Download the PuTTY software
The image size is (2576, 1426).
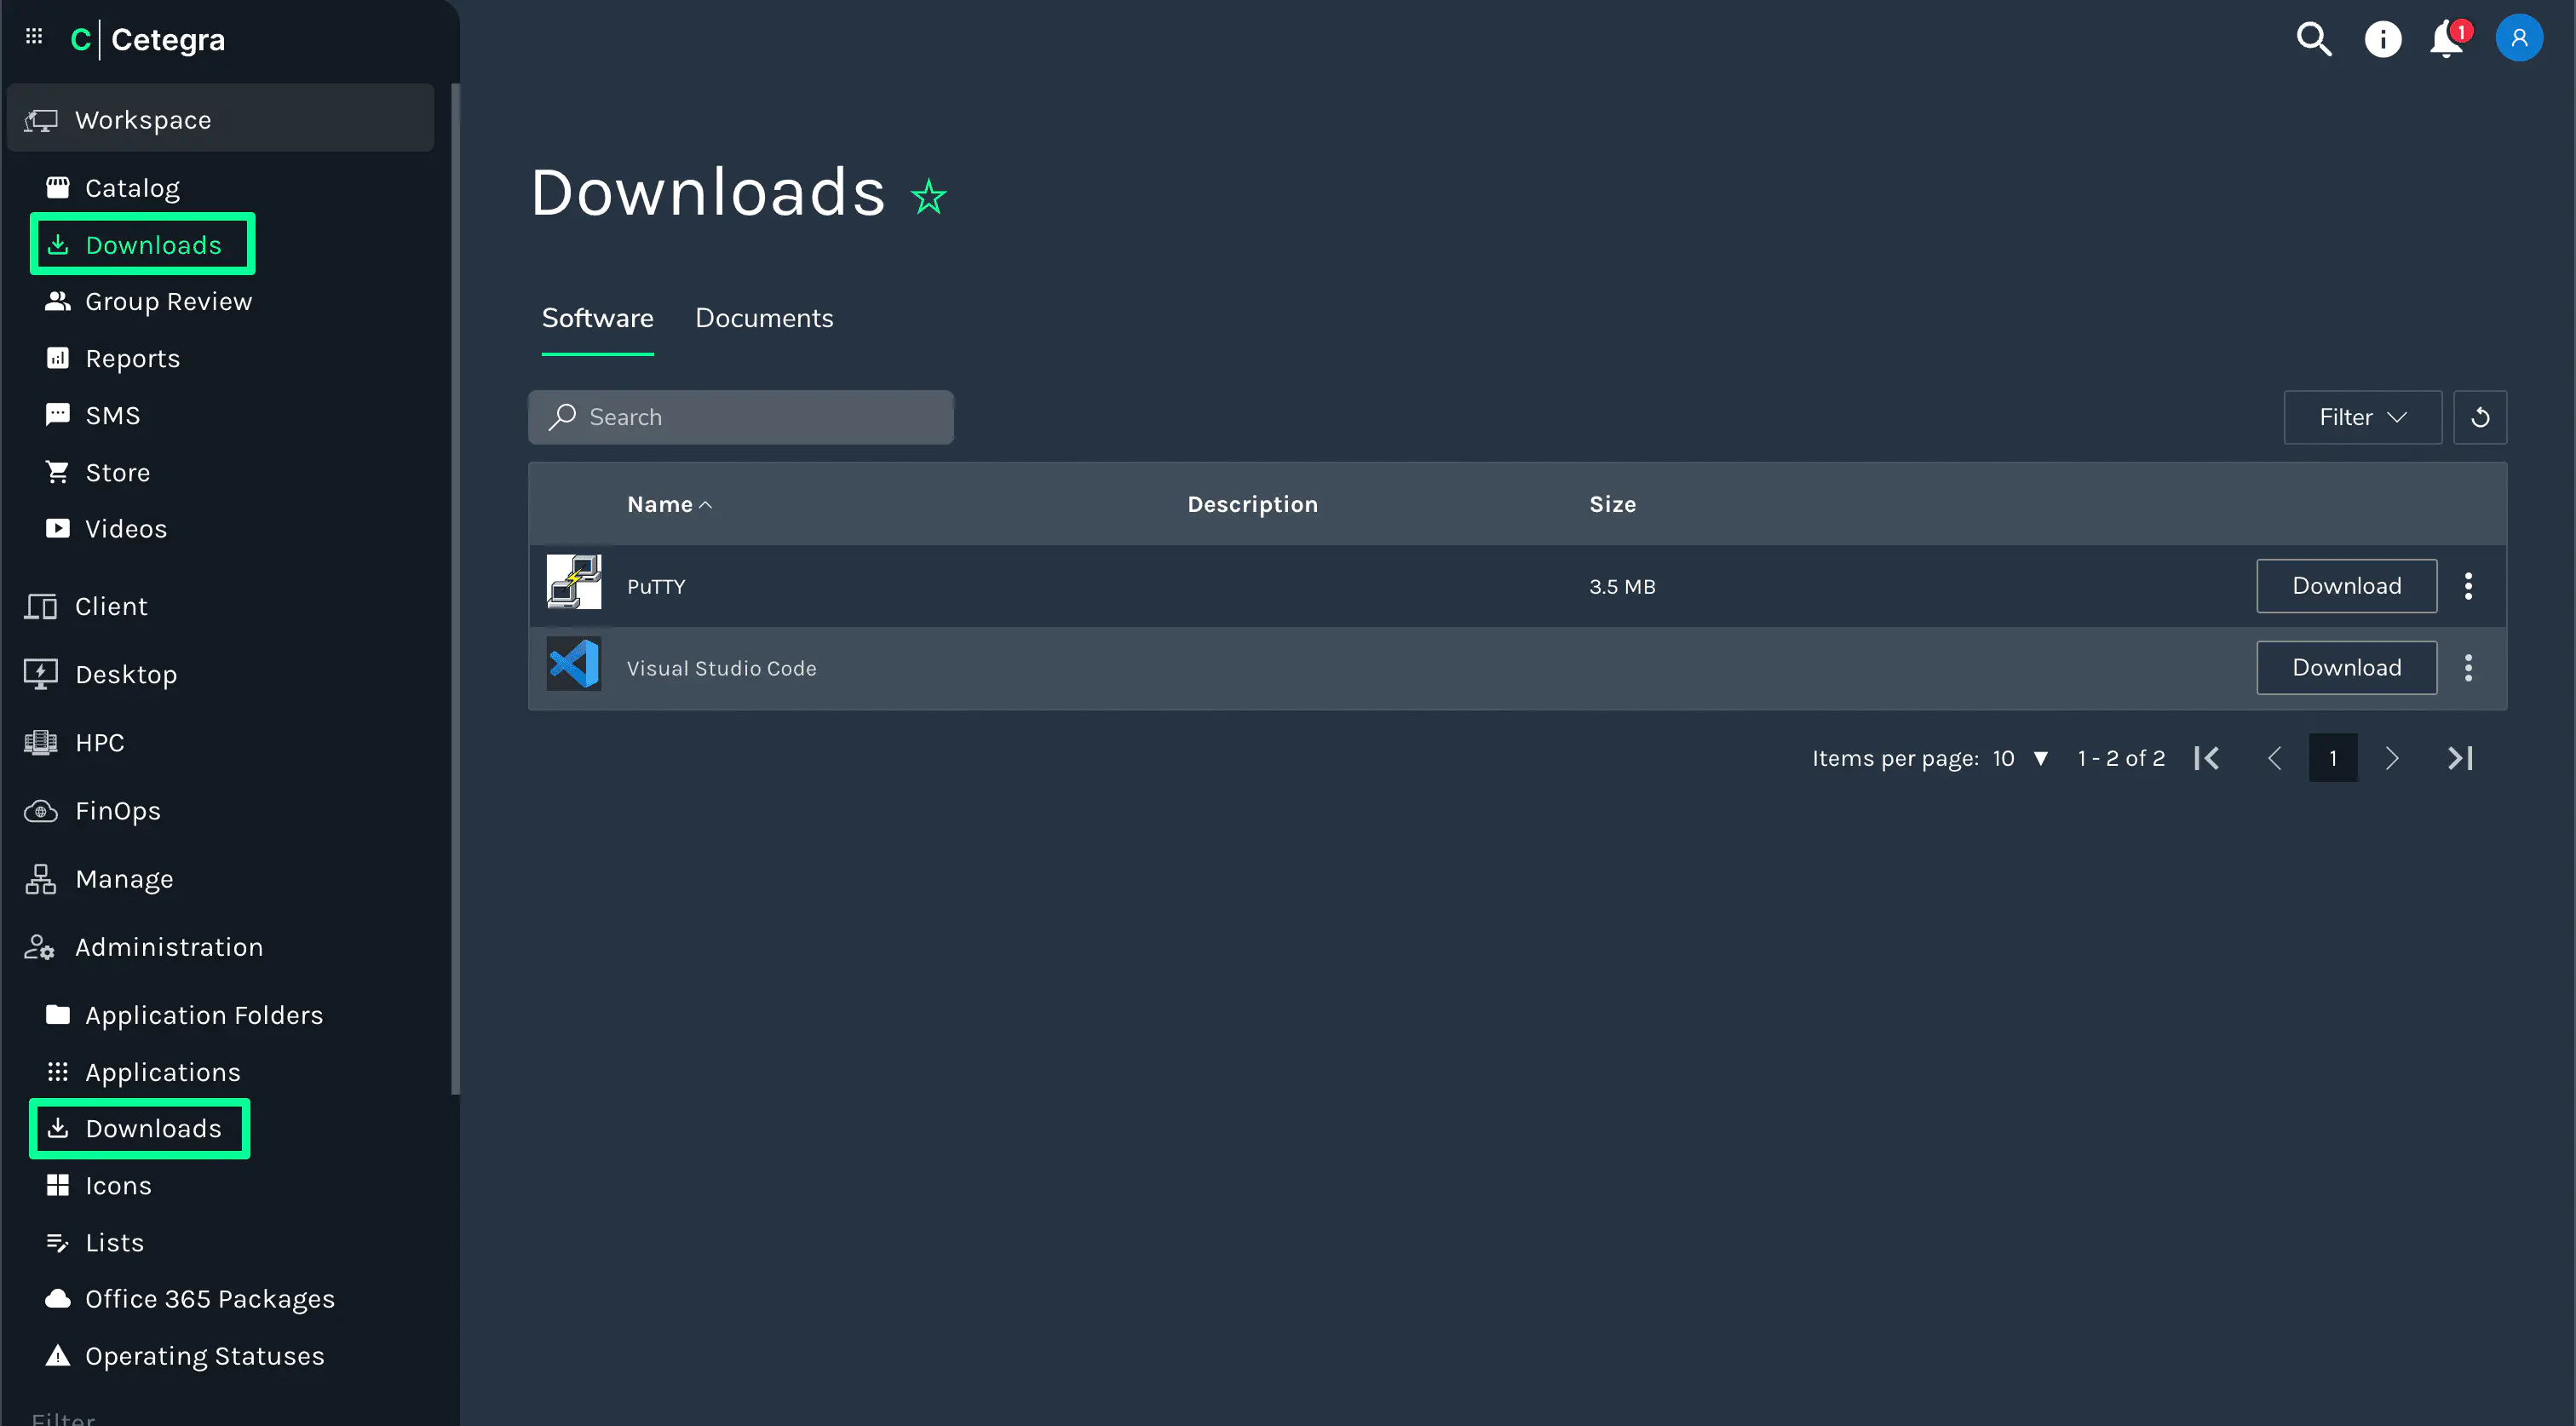click(2345, 586)
